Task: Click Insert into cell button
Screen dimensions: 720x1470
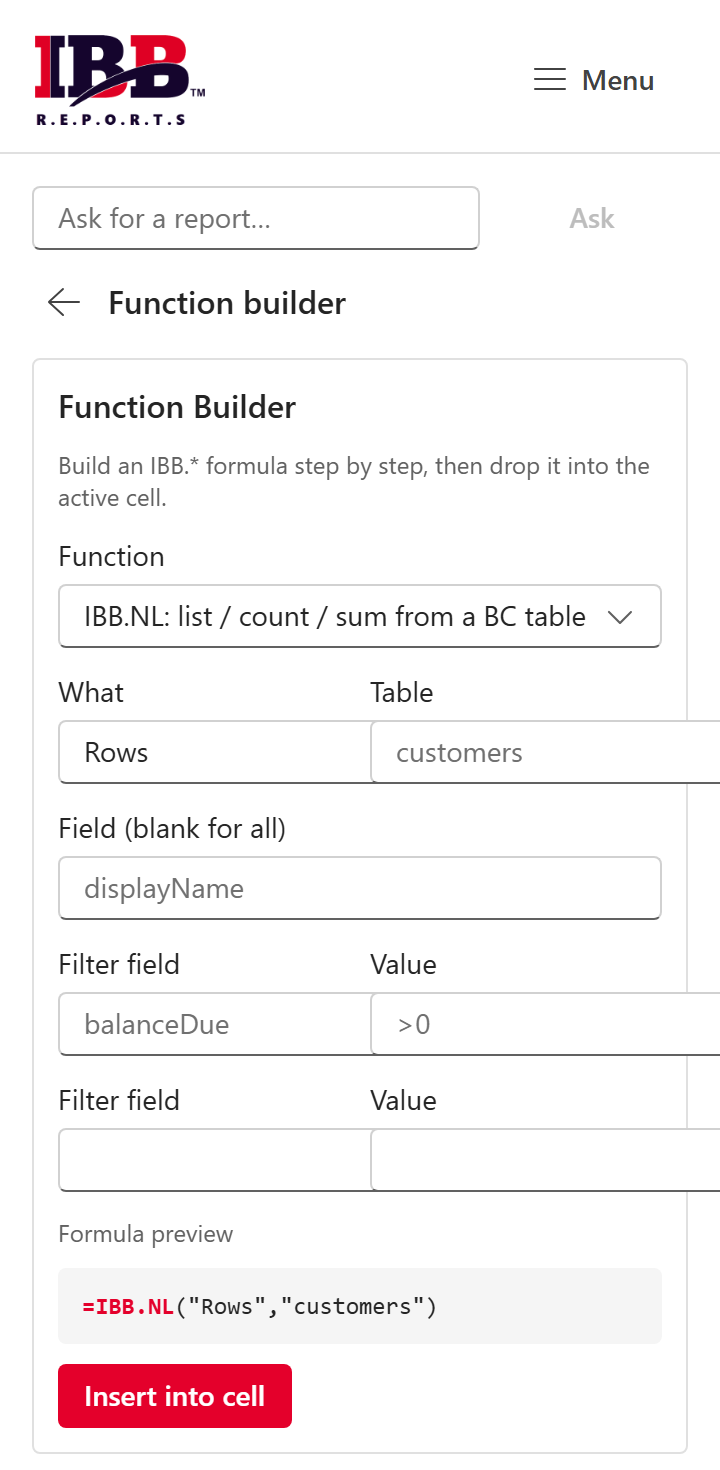Action: click(175, 1396)
